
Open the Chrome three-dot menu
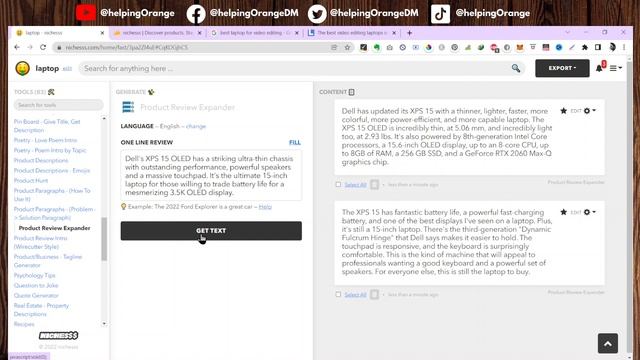624,47
